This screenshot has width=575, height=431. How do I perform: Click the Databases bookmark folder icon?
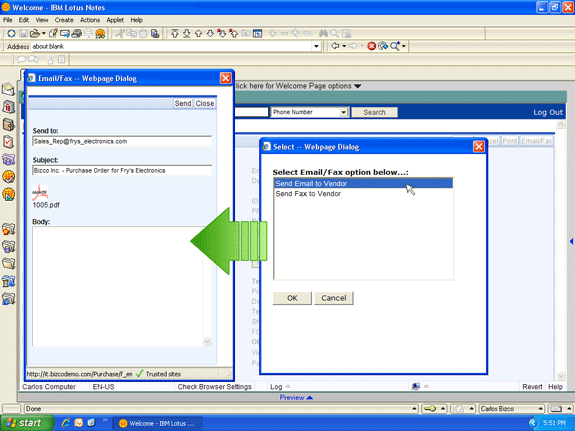8,246
